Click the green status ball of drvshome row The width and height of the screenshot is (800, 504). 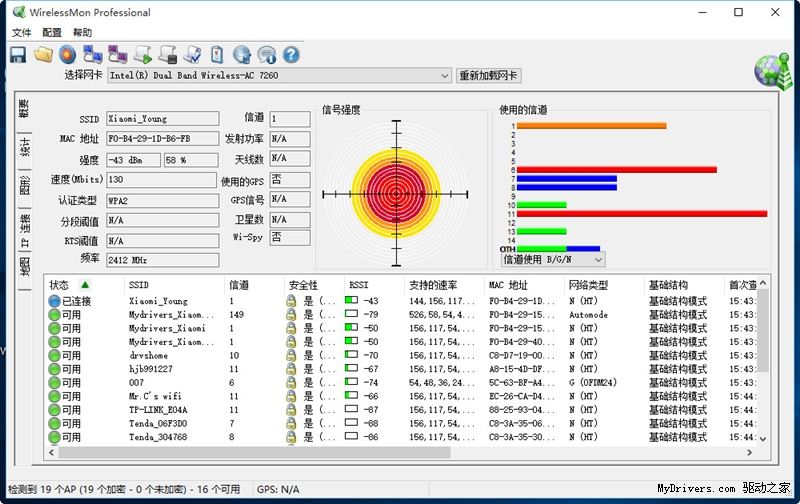click(55, 356)
